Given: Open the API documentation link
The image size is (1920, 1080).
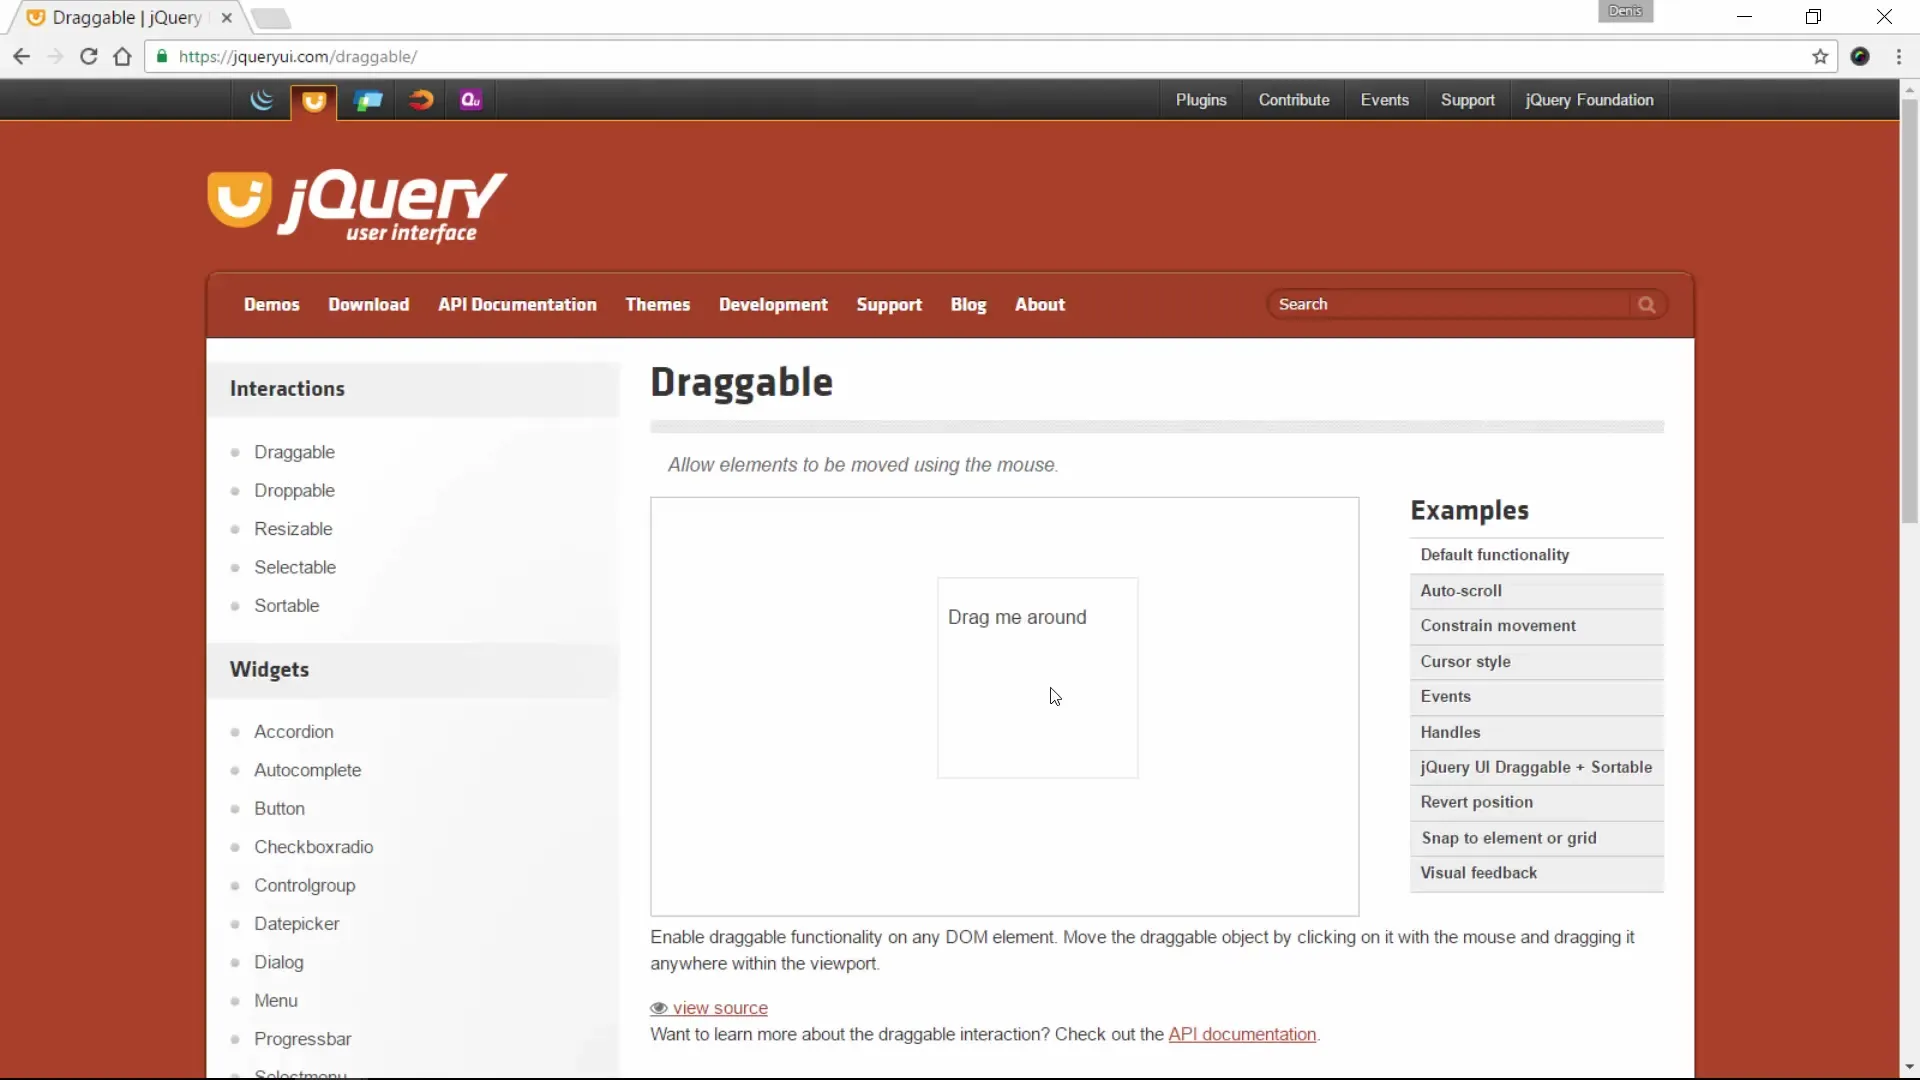Looking at the screenshot, I should (1242, 1035).
